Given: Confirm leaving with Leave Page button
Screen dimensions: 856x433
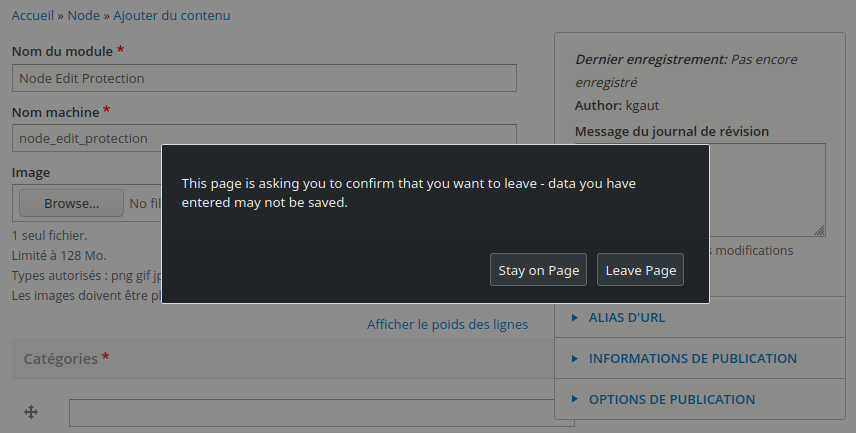Looking at the screenshot, I should [640, 270].
